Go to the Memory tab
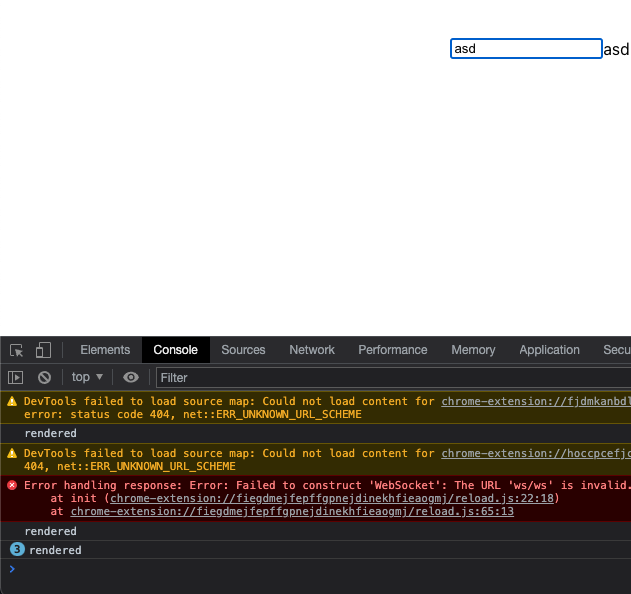 click(473, 350)
